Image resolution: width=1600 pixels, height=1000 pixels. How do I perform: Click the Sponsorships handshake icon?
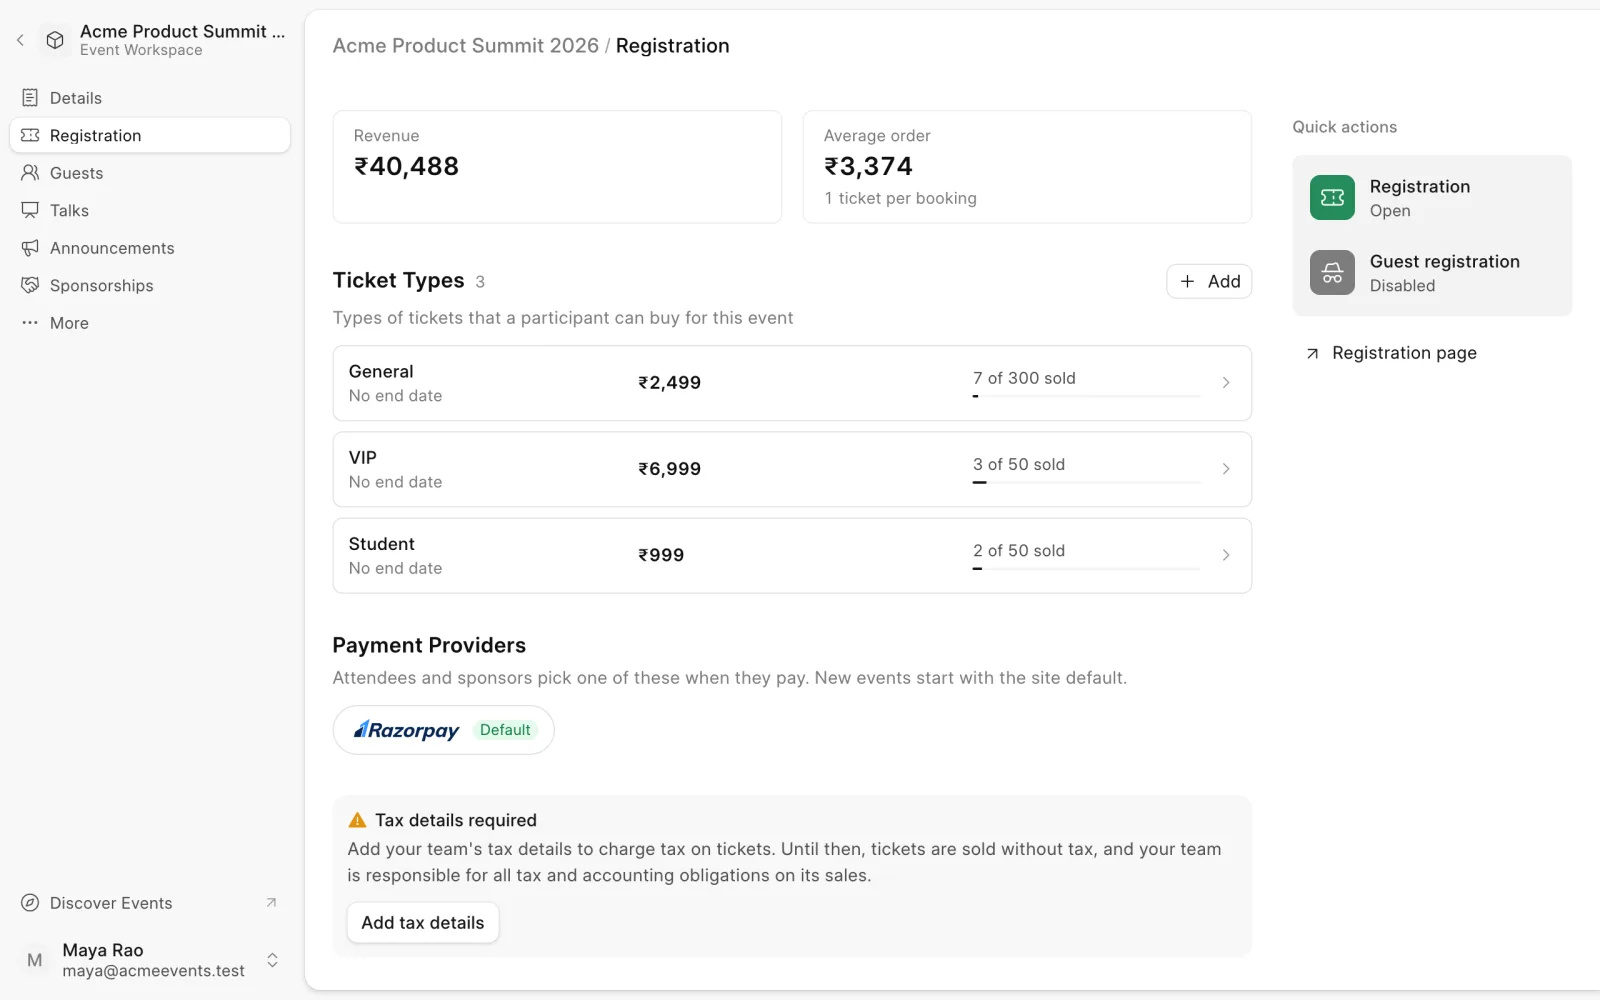pos(30,285)
